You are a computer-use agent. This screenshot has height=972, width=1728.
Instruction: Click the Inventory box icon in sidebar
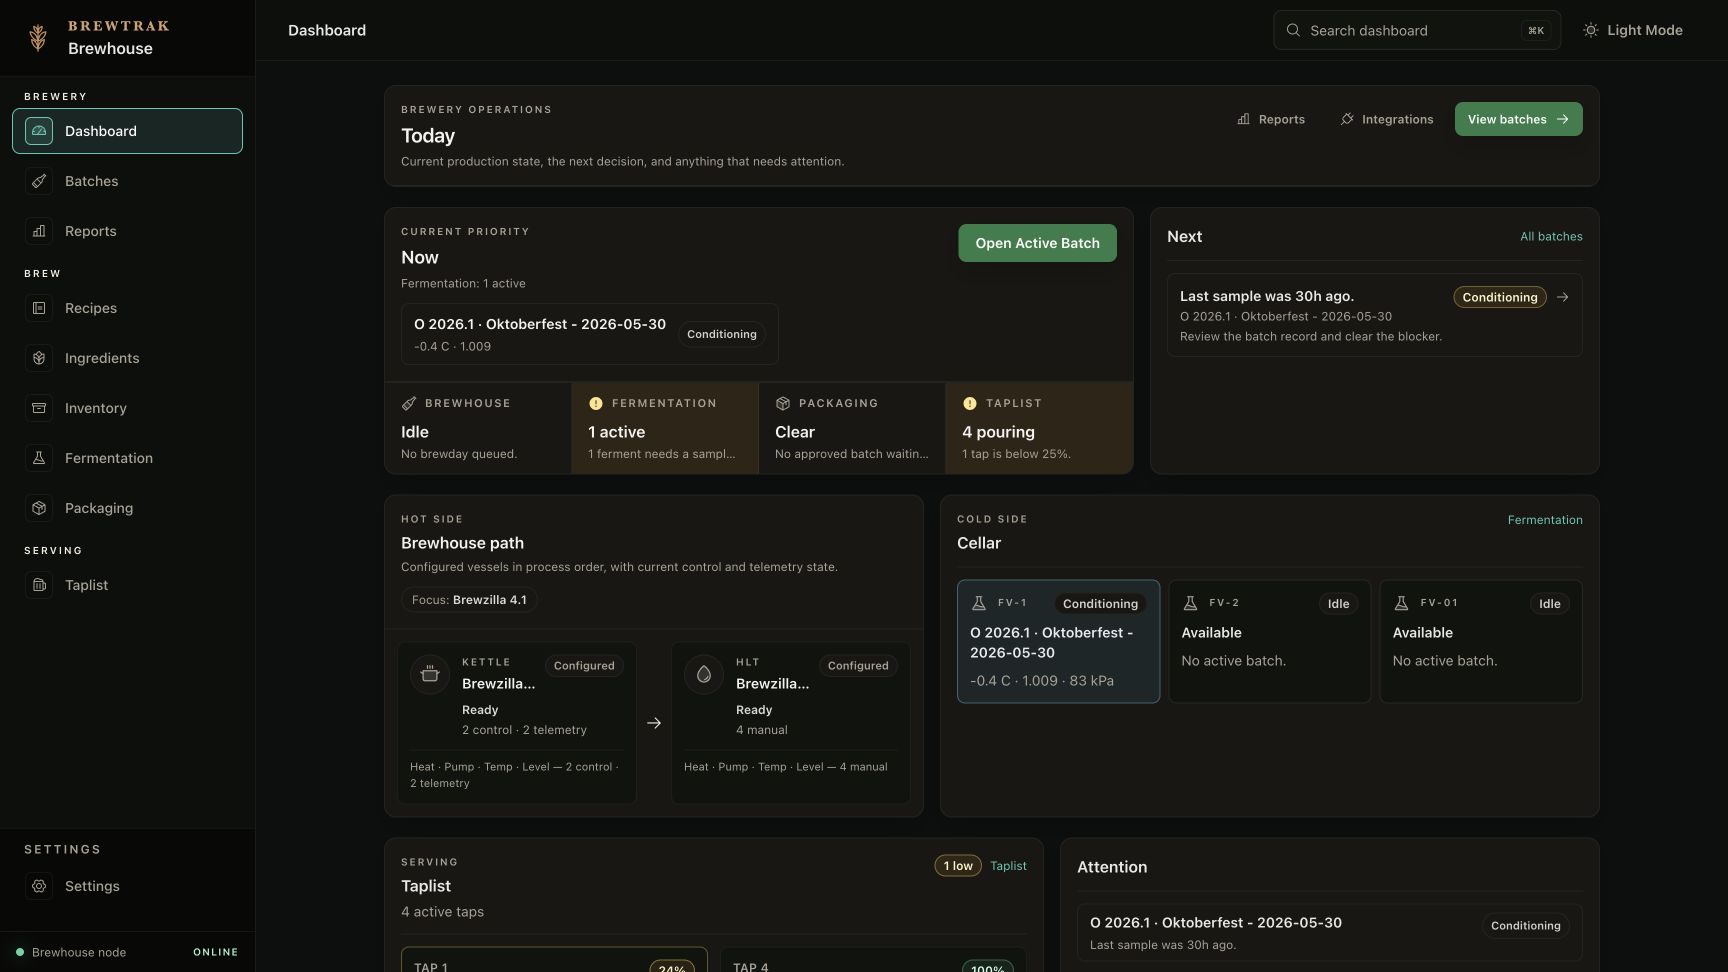click(x=39, y=408)
